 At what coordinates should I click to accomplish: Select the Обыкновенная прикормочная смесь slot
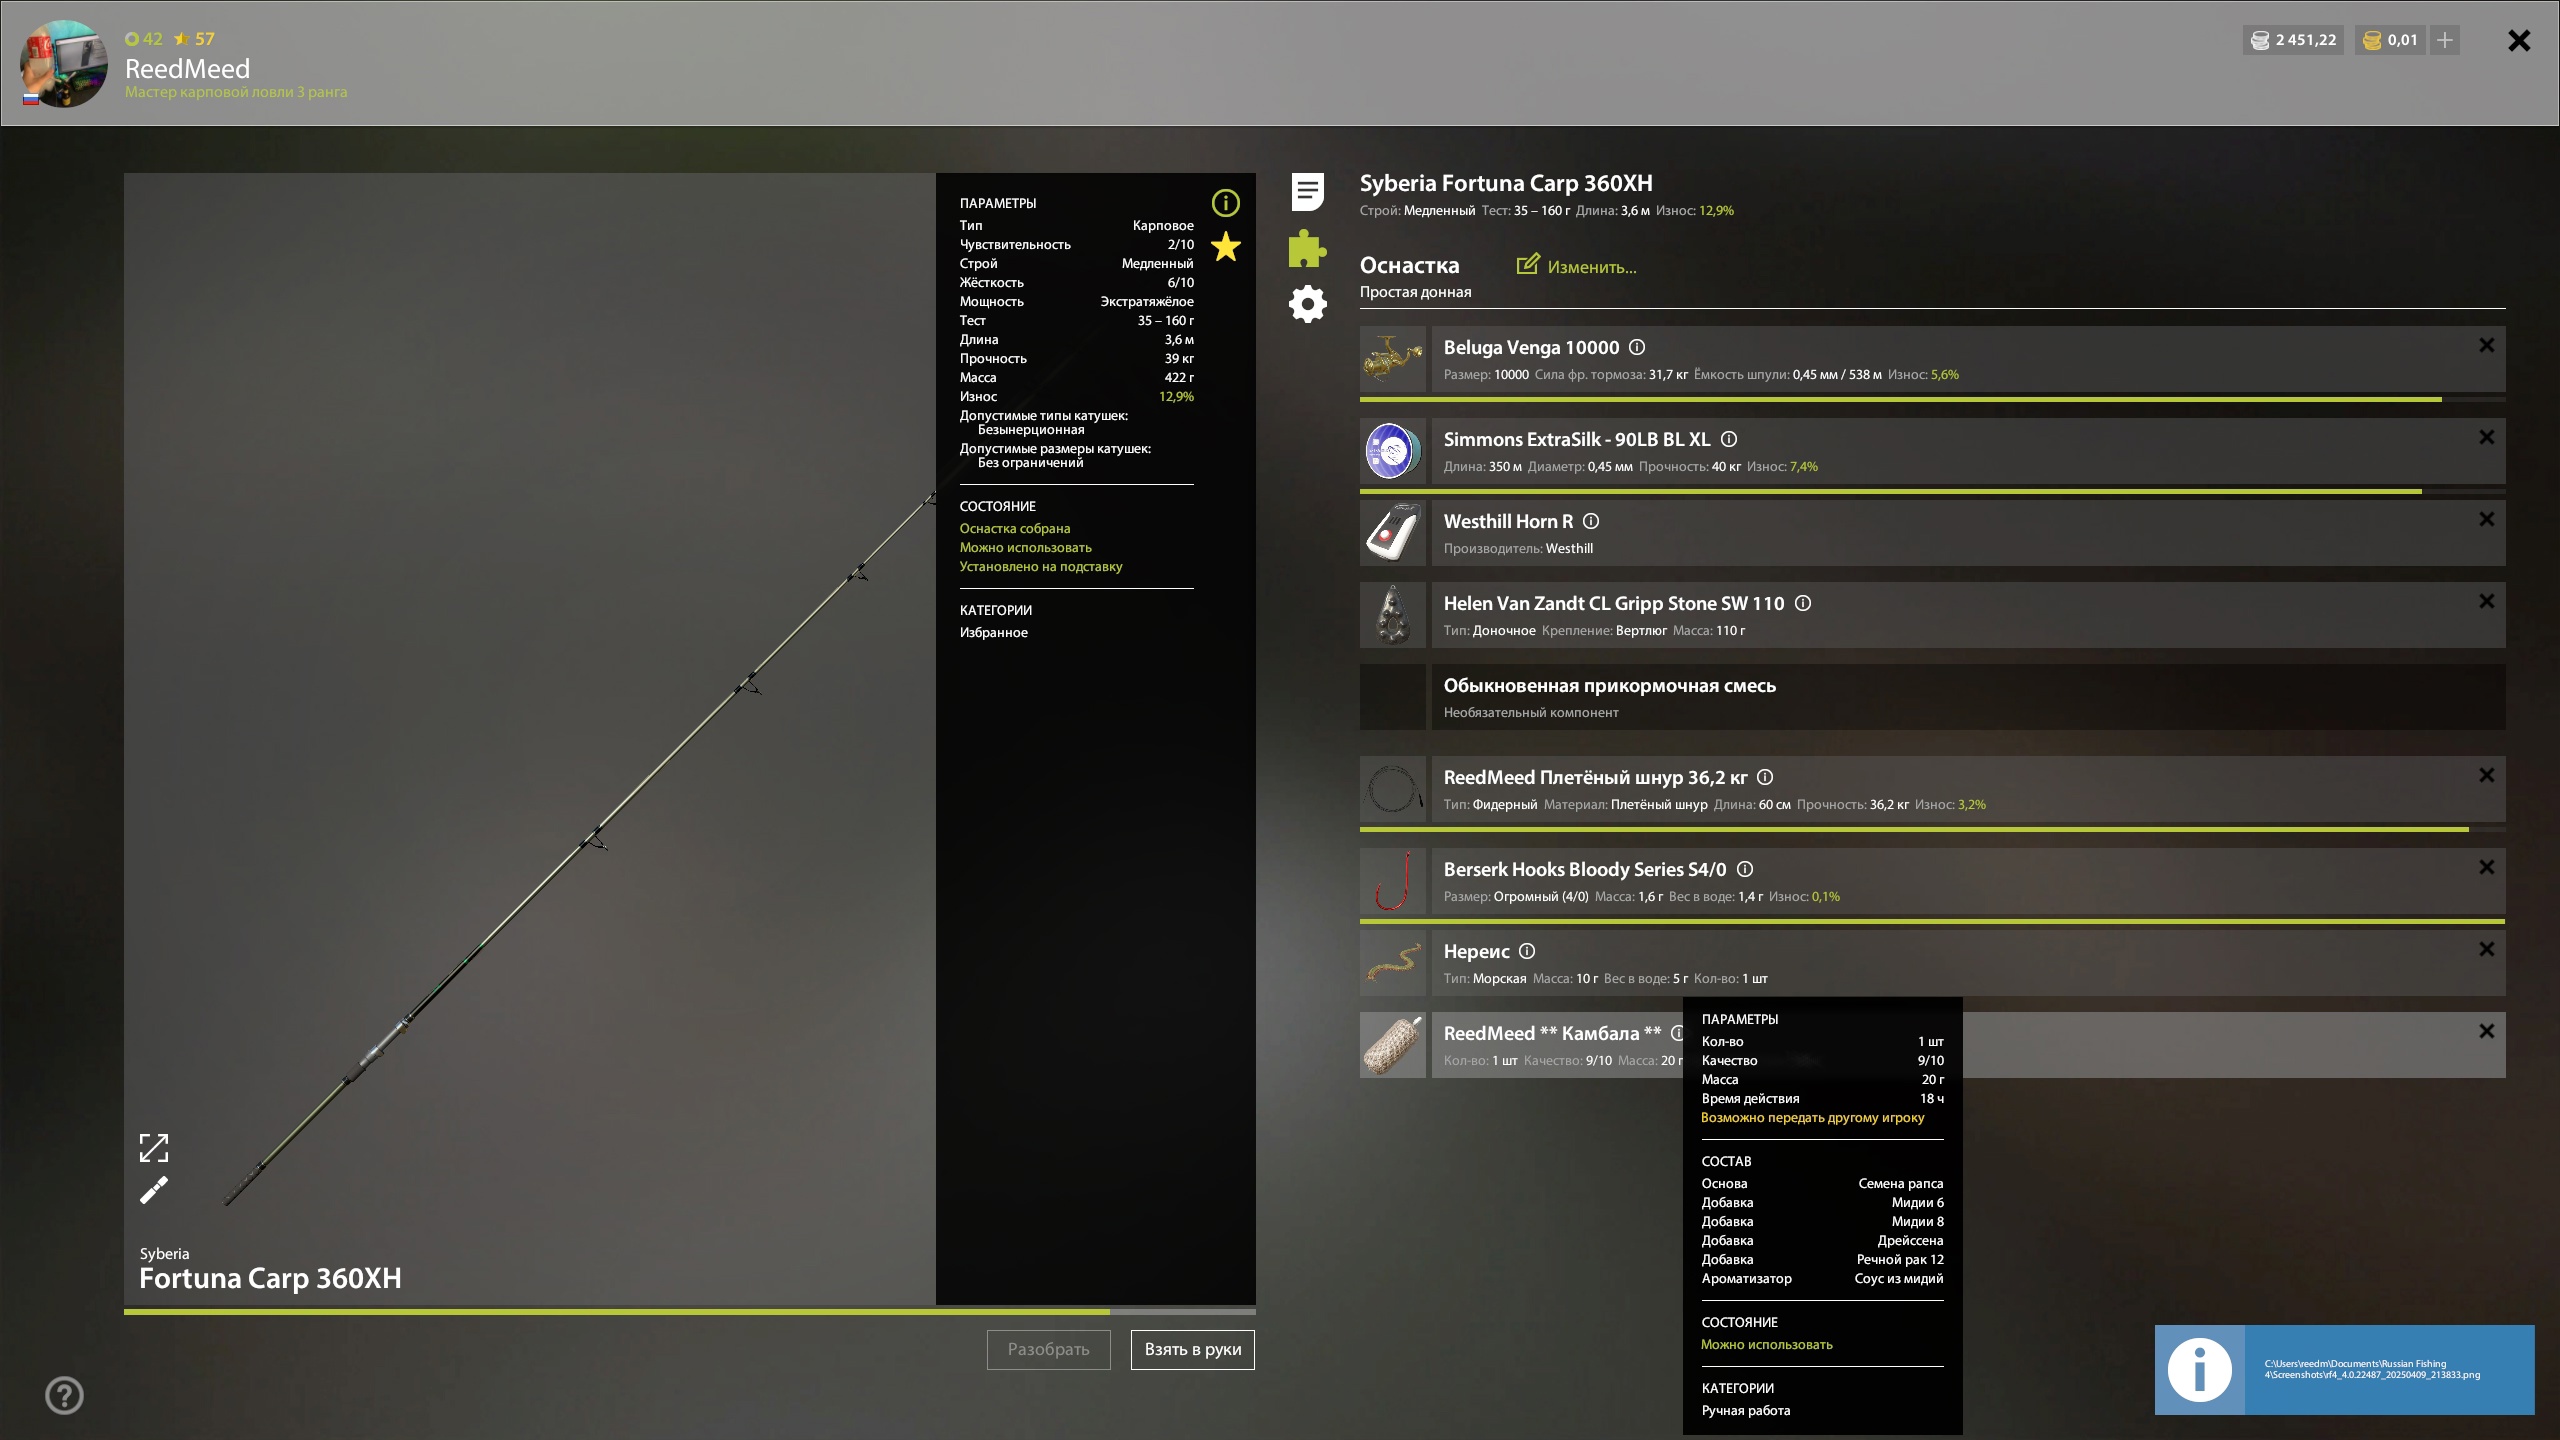(x=1932, y=697)
